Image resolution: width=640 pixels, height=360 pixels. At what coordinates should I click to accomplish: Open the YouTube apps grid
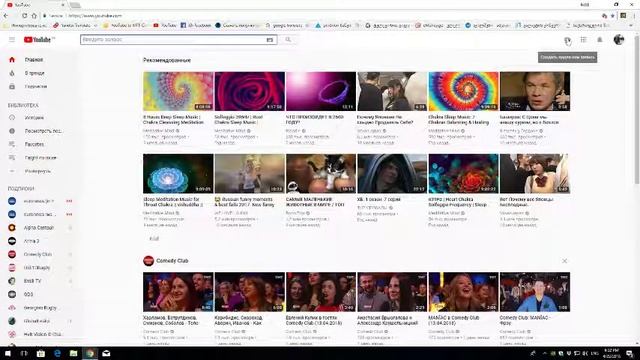tap(583, 40)
